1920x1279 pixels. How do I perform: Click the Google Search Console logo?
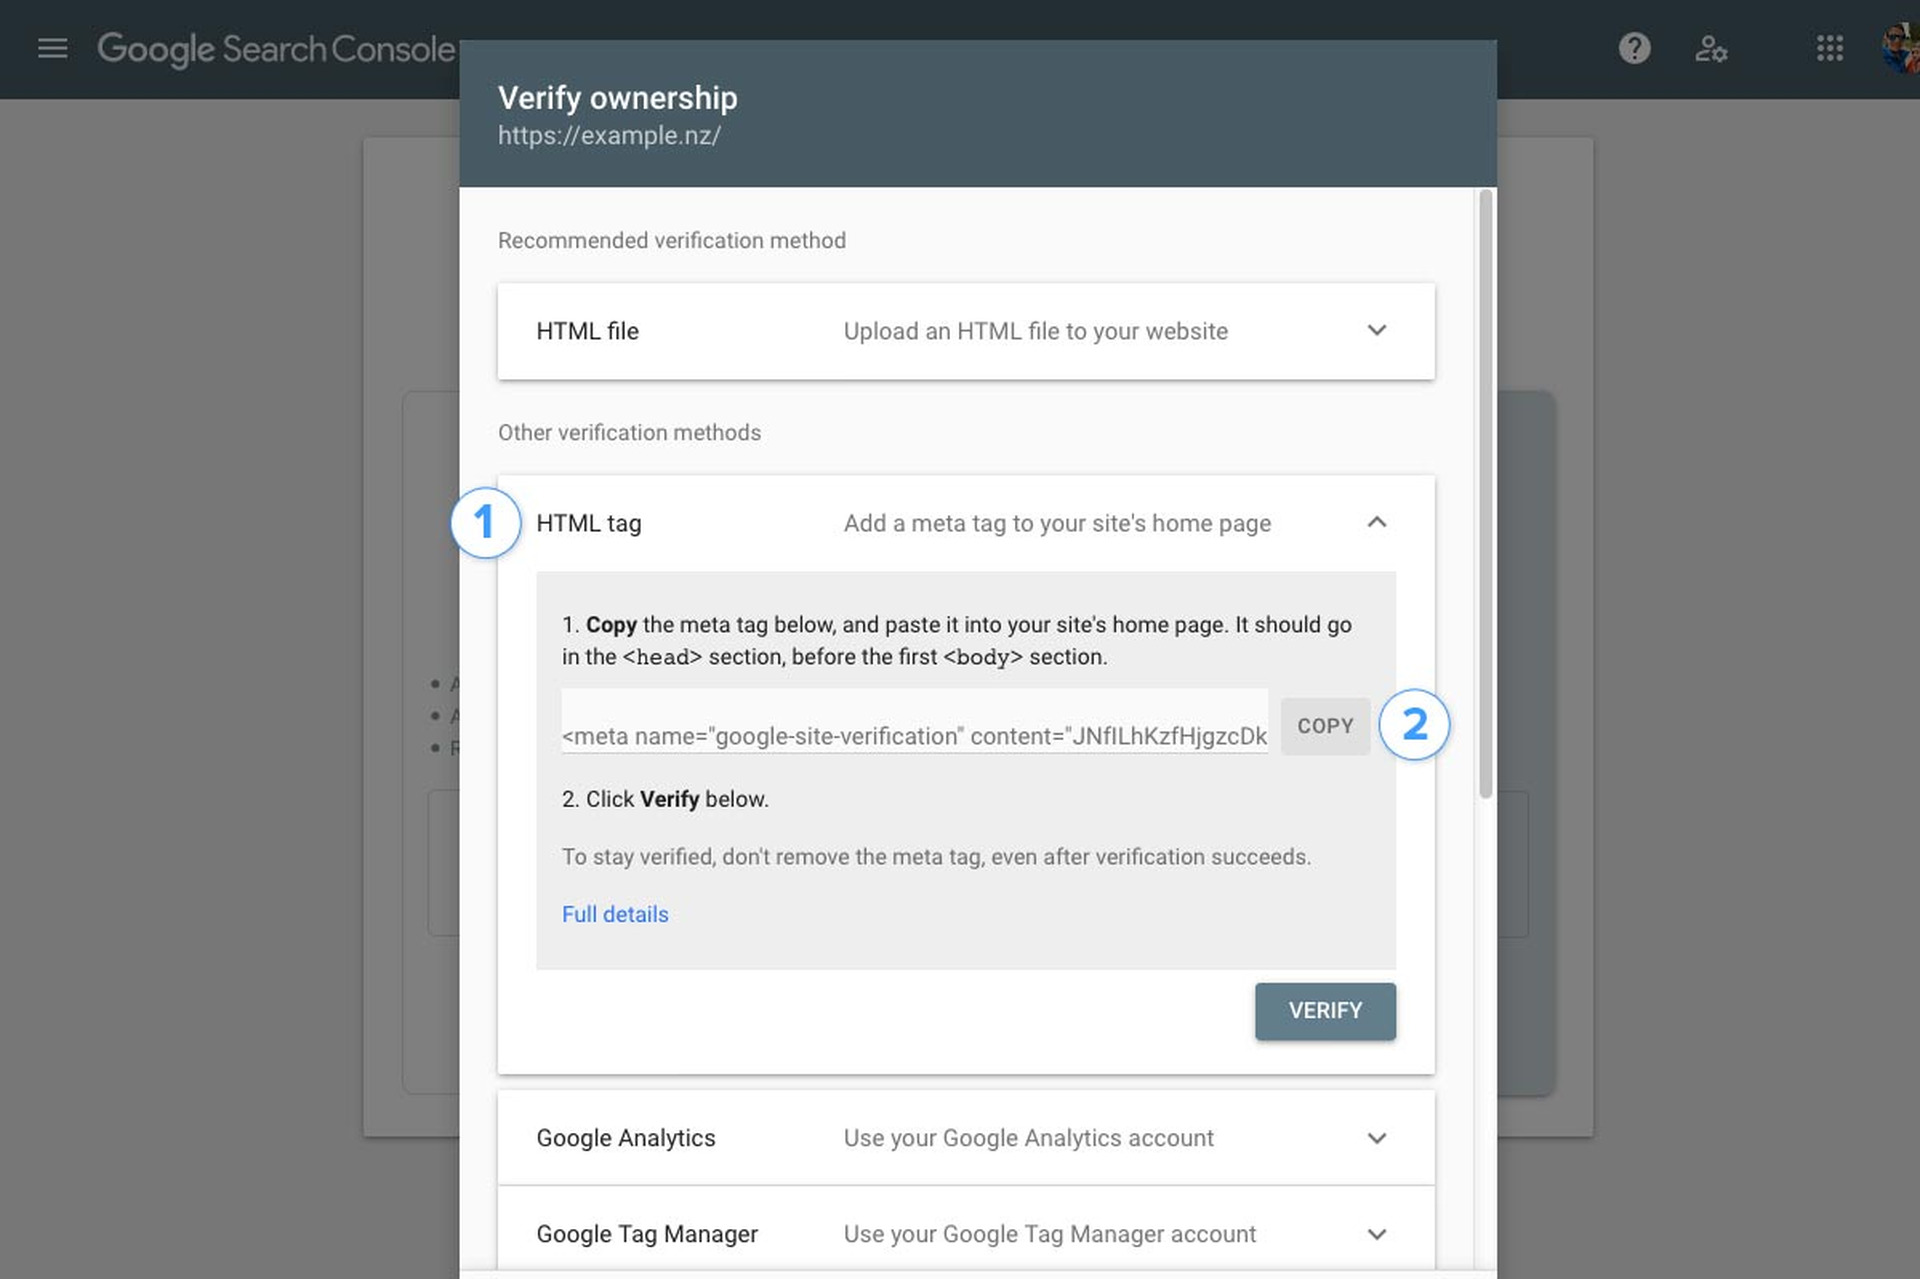276,48
